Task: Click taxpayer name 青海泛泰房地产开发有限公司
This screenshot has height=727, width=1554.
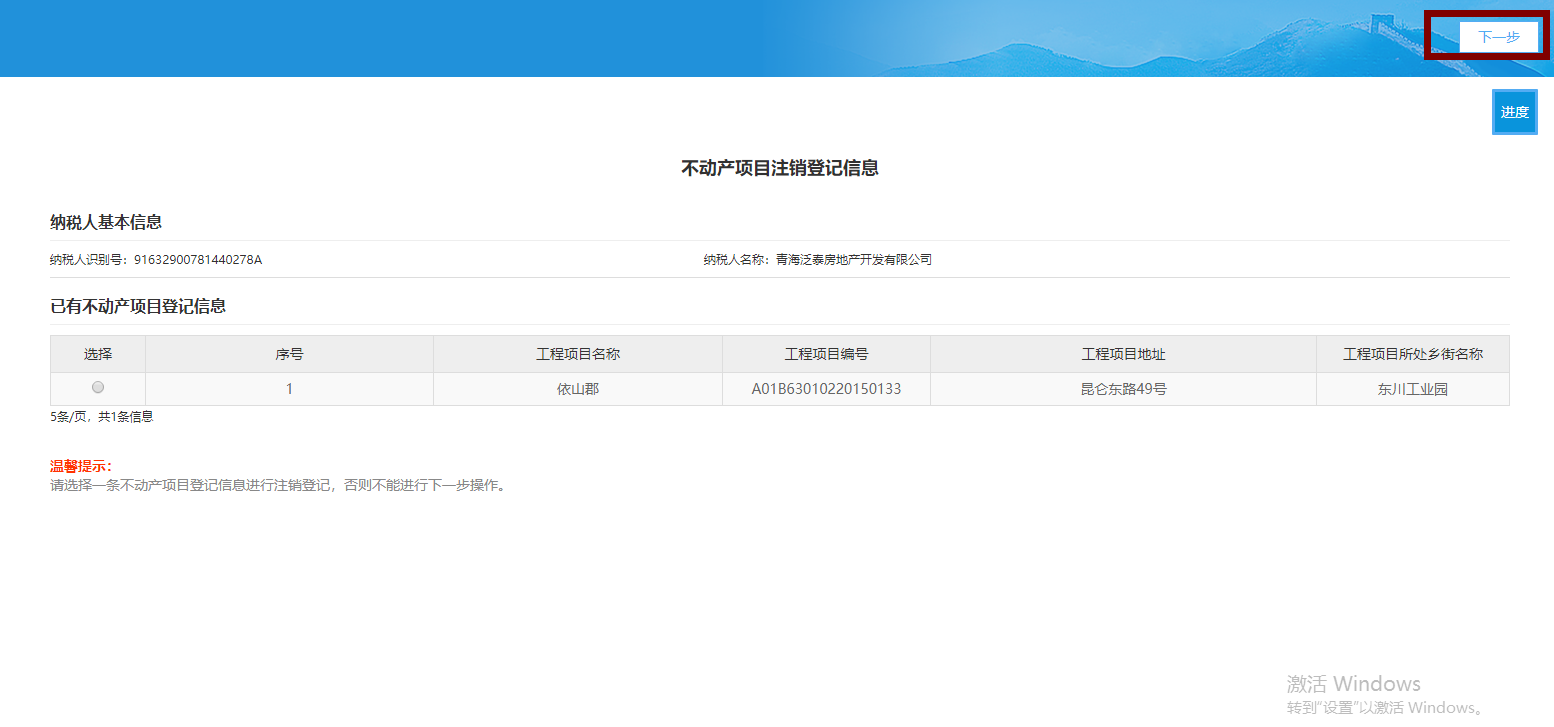Action: (854, 260)
